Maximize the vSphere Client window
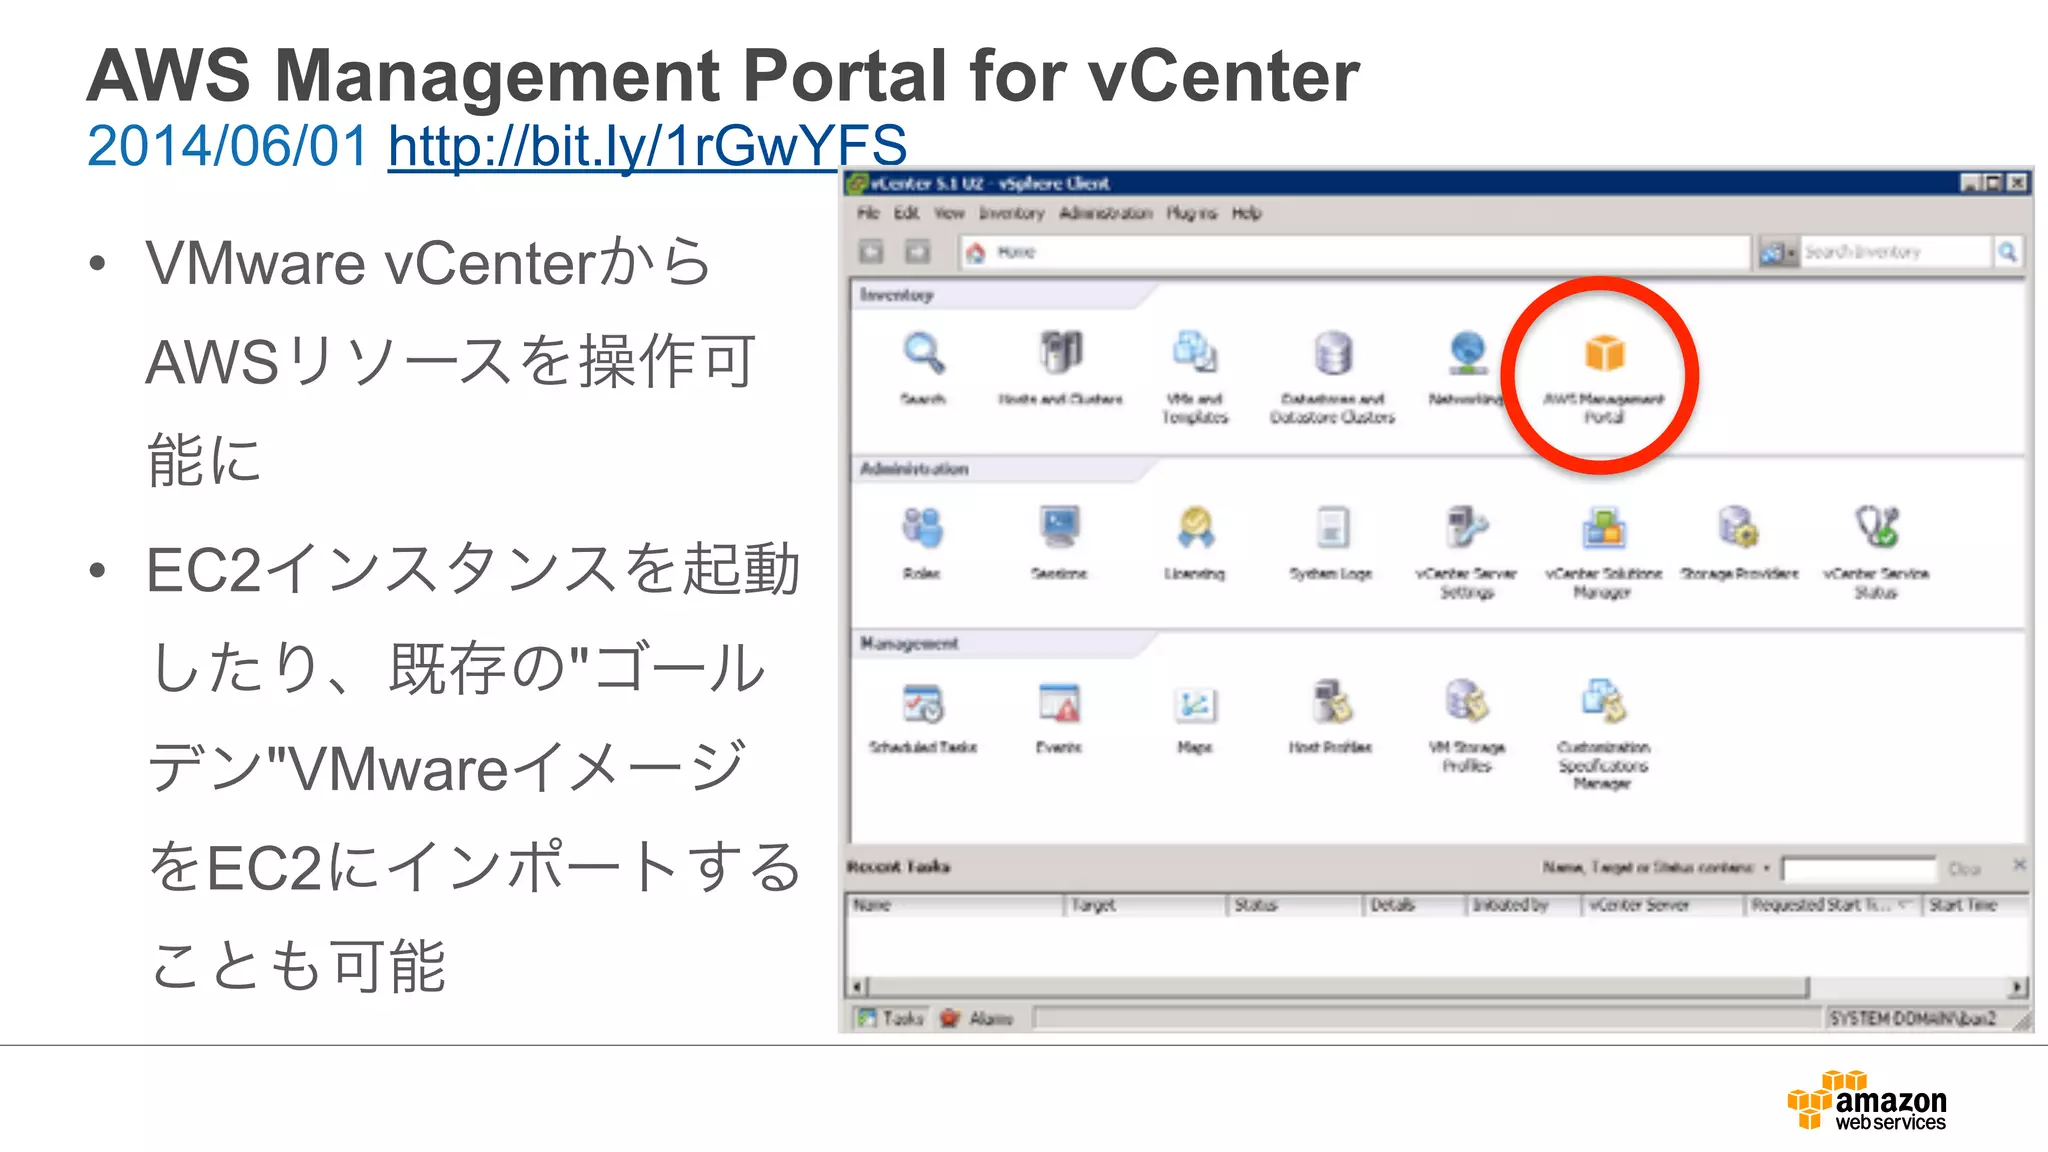The width and height of the screenshot is (2048, 1152). coord(1994,183)
